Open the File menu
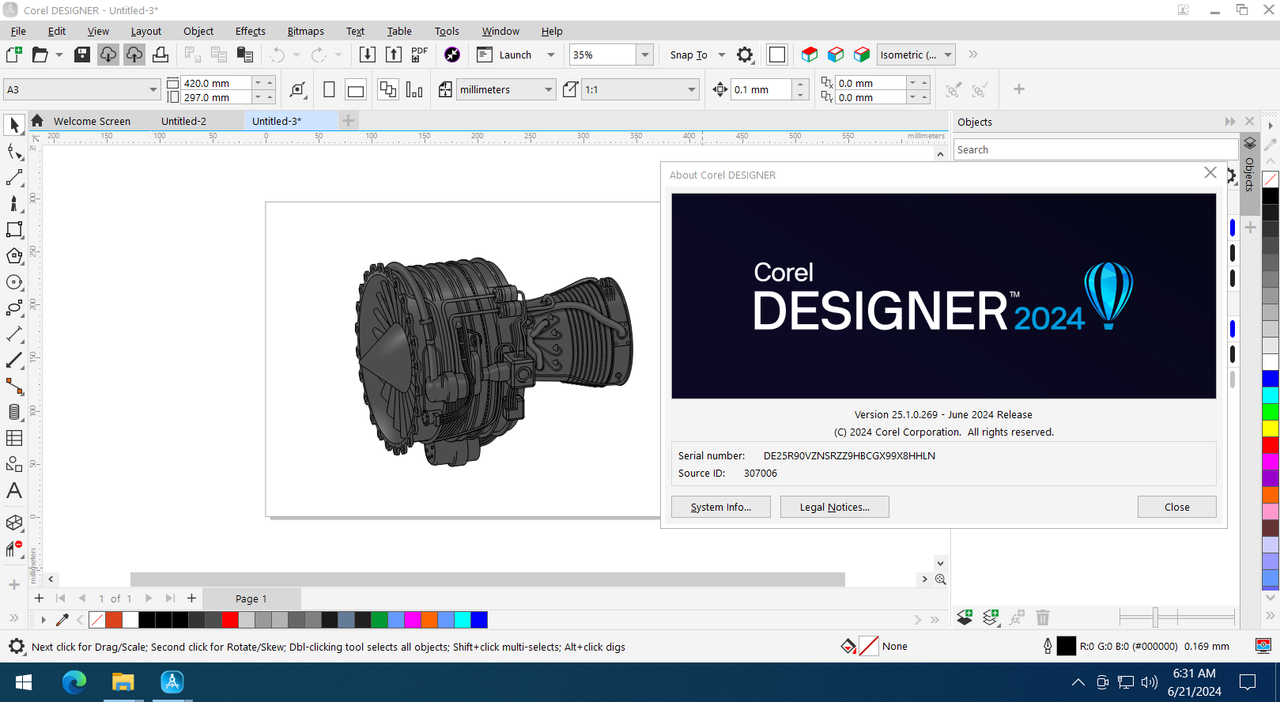 (18, 31)
